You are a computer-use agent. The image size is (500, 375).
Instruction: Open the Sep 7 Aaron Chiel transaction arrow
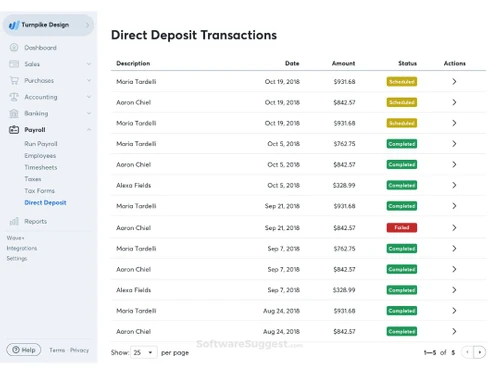pos(454,269)
